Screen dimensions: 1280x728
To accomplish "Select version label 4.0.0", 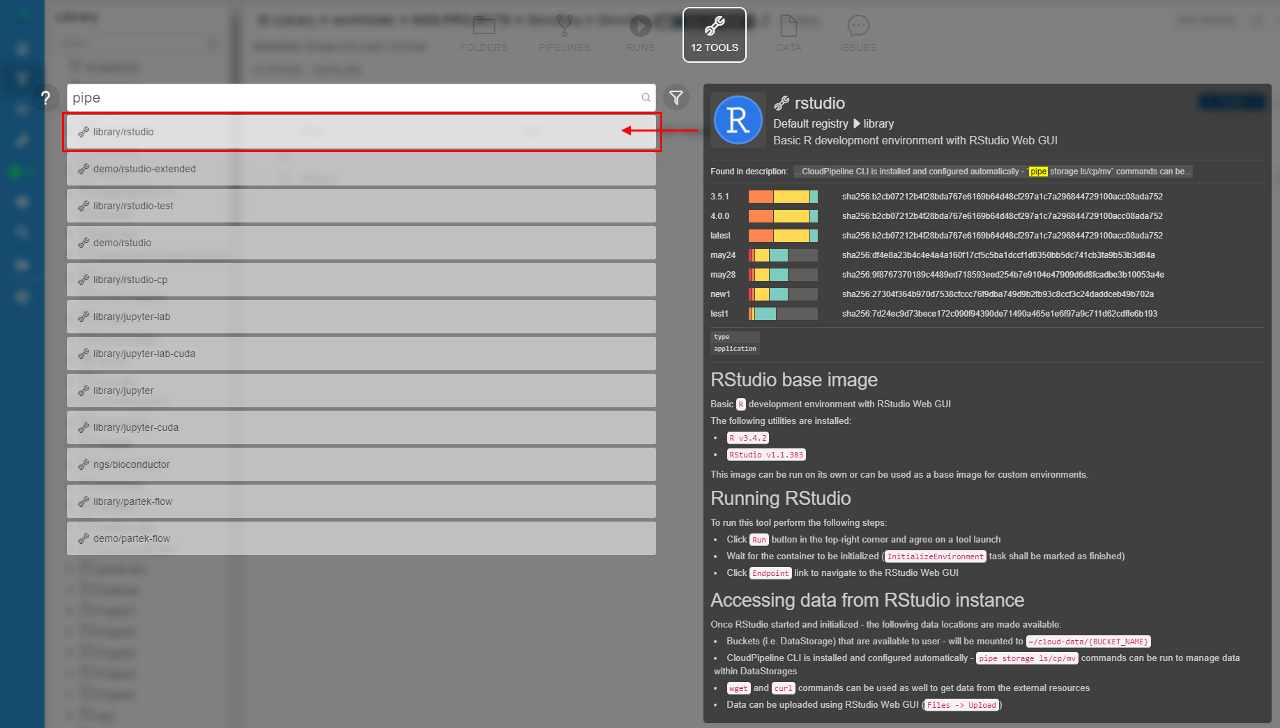I will (720, 216).
